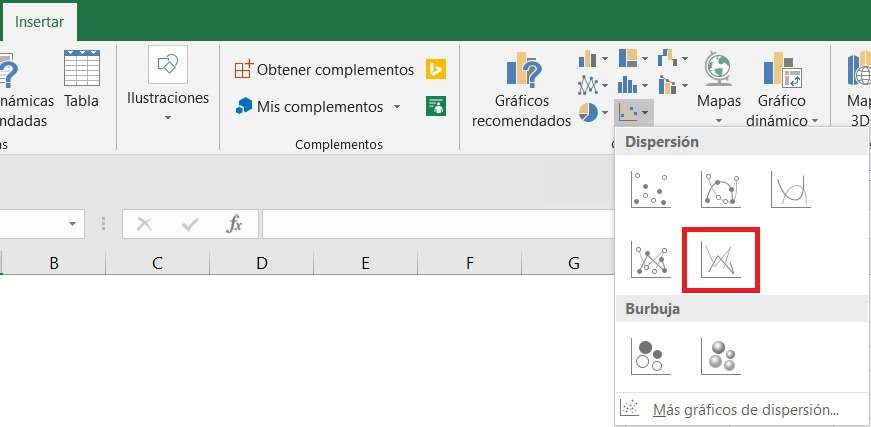Open Más gráficos de dispersión option
This screenshot has height=427, width=871.
[x=744, y=408]
